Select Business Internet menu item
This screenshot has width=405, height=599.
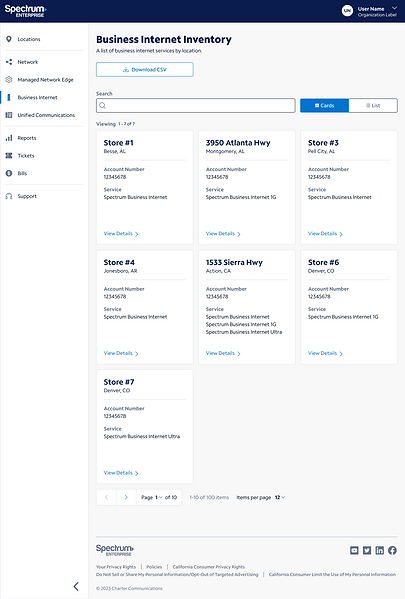37,97
